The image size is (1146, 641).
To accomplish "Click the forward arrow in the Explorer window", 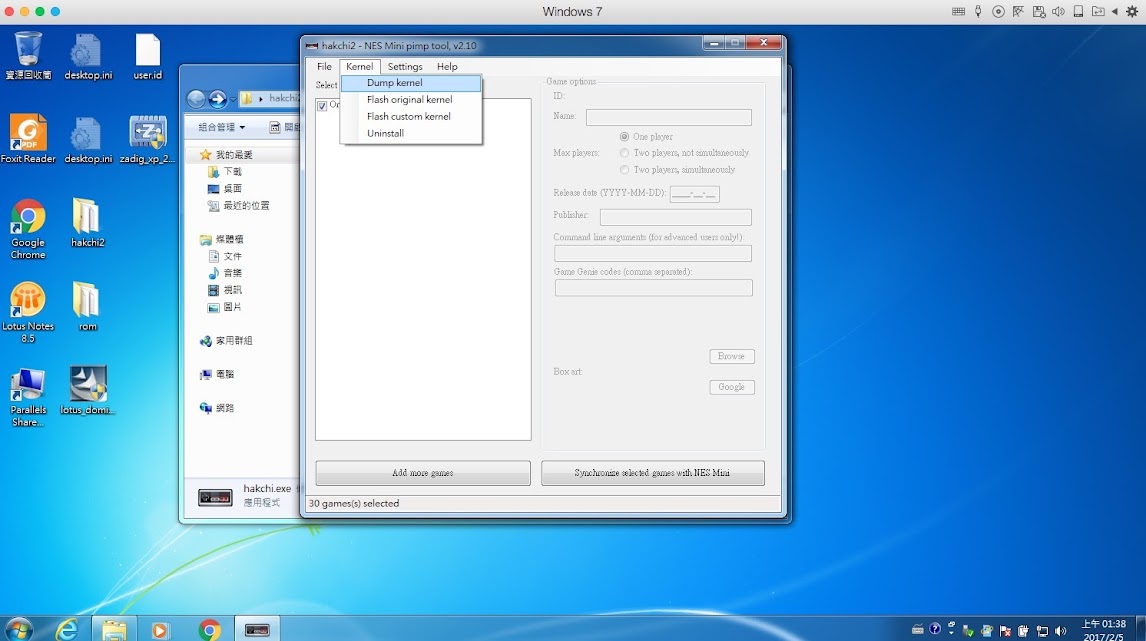I will (x=218, y=99).
